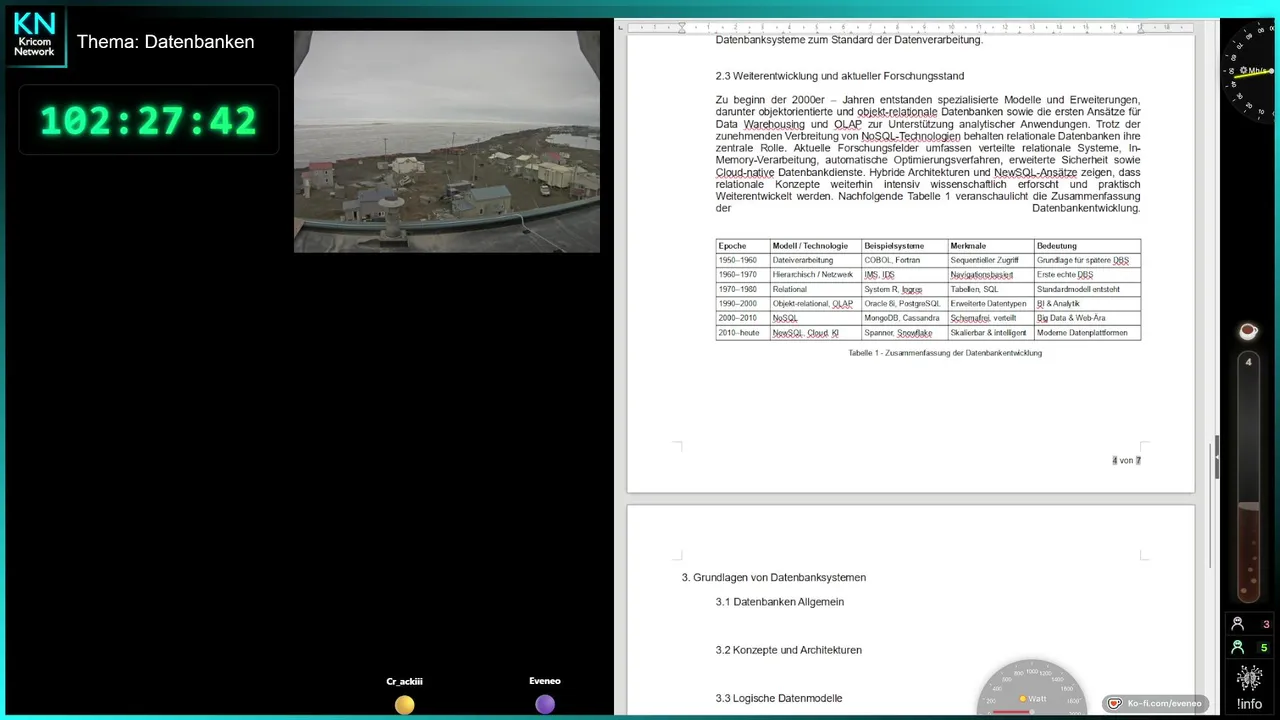Click the heading '2.3 Weiterentwicklung und aktueller Forschungsstand'
The height and width of the screenshot is (720, 1280).
(x=840, y=76)
